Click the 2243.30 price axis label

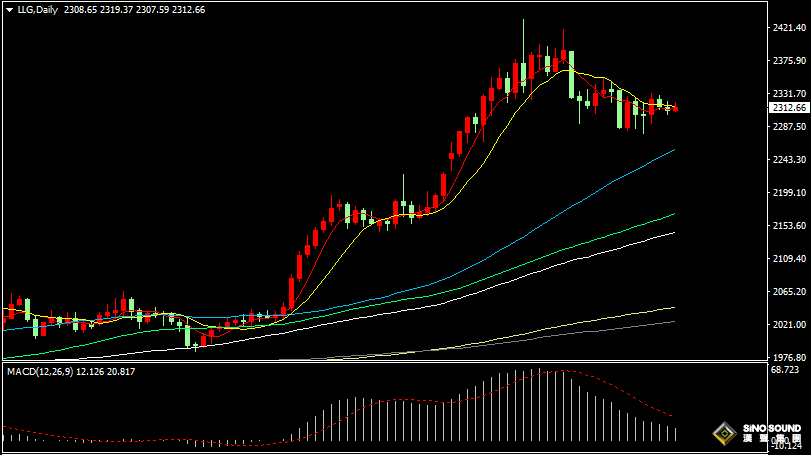tap(789, 160)
